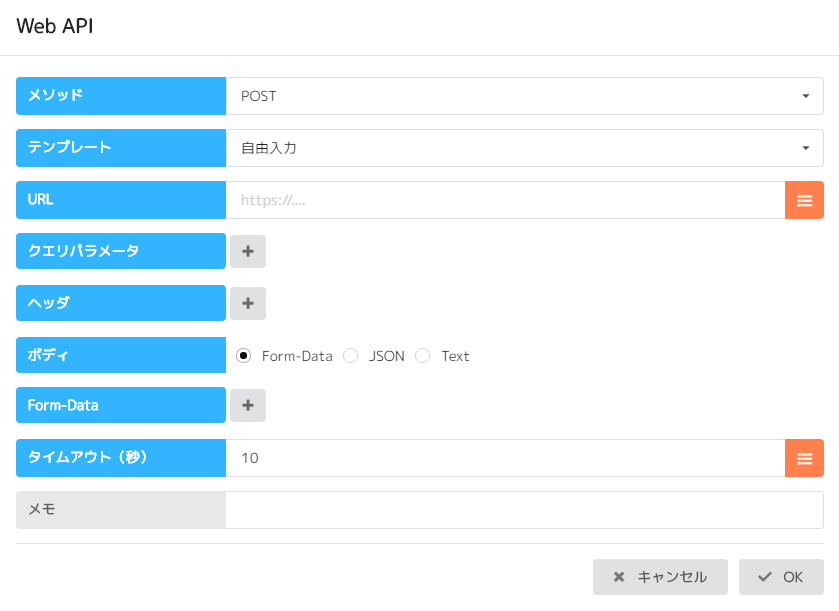This screenshot has height=611, width=839.
Task: Select the Form-Data body radio button
Action: click(244, 356)
